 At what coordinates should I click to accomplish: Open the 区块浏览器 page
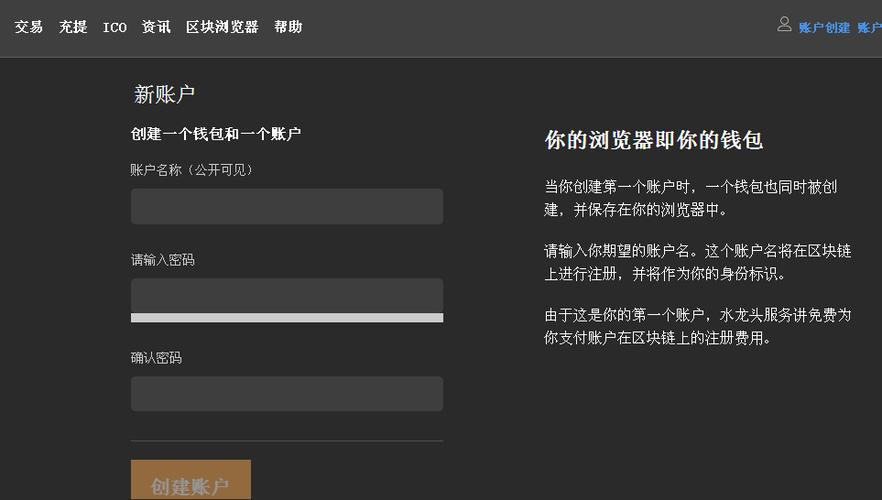(x=222, y=27)
